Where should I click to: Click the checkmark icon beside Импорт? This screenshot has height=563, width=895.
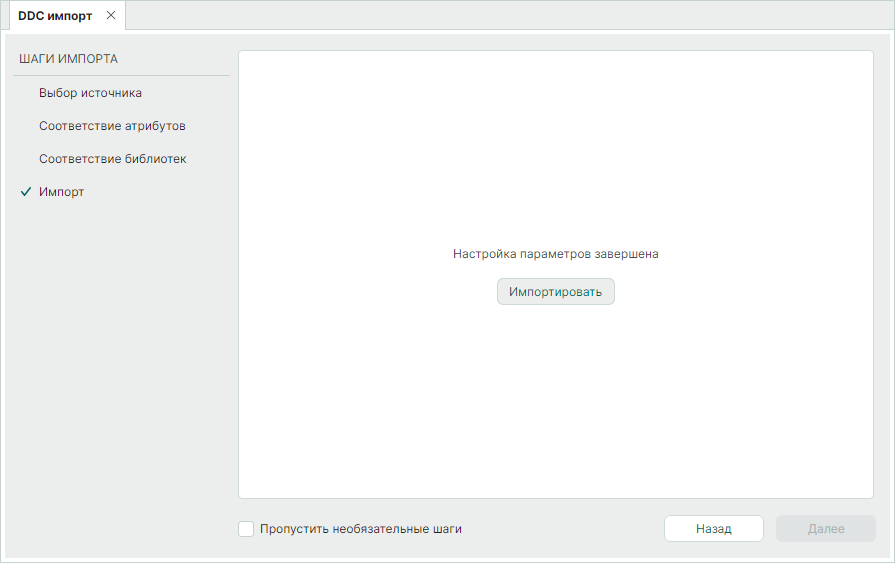tap(26, 192)
